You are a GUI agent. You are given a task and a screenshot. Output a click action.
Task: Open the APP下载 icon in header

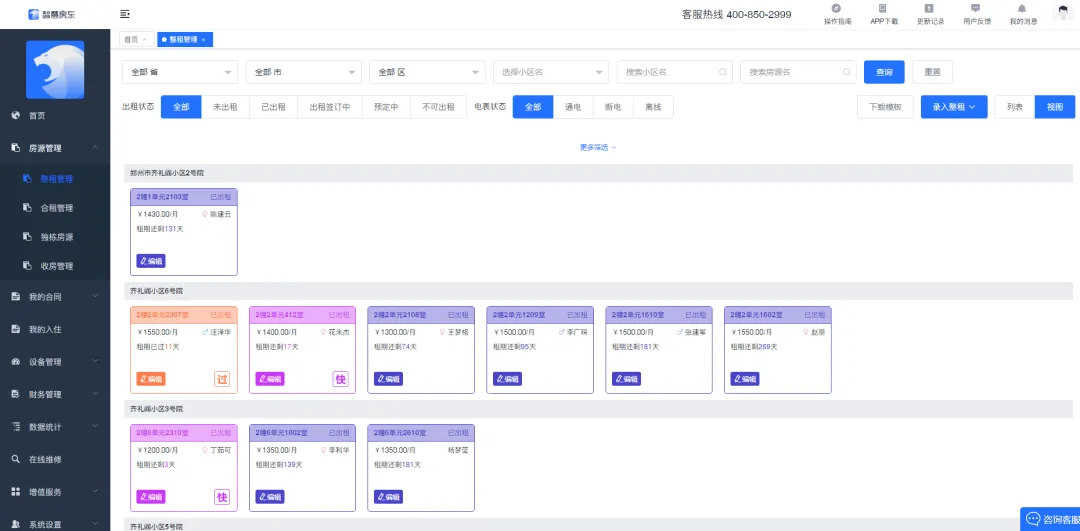coord(883,9)
